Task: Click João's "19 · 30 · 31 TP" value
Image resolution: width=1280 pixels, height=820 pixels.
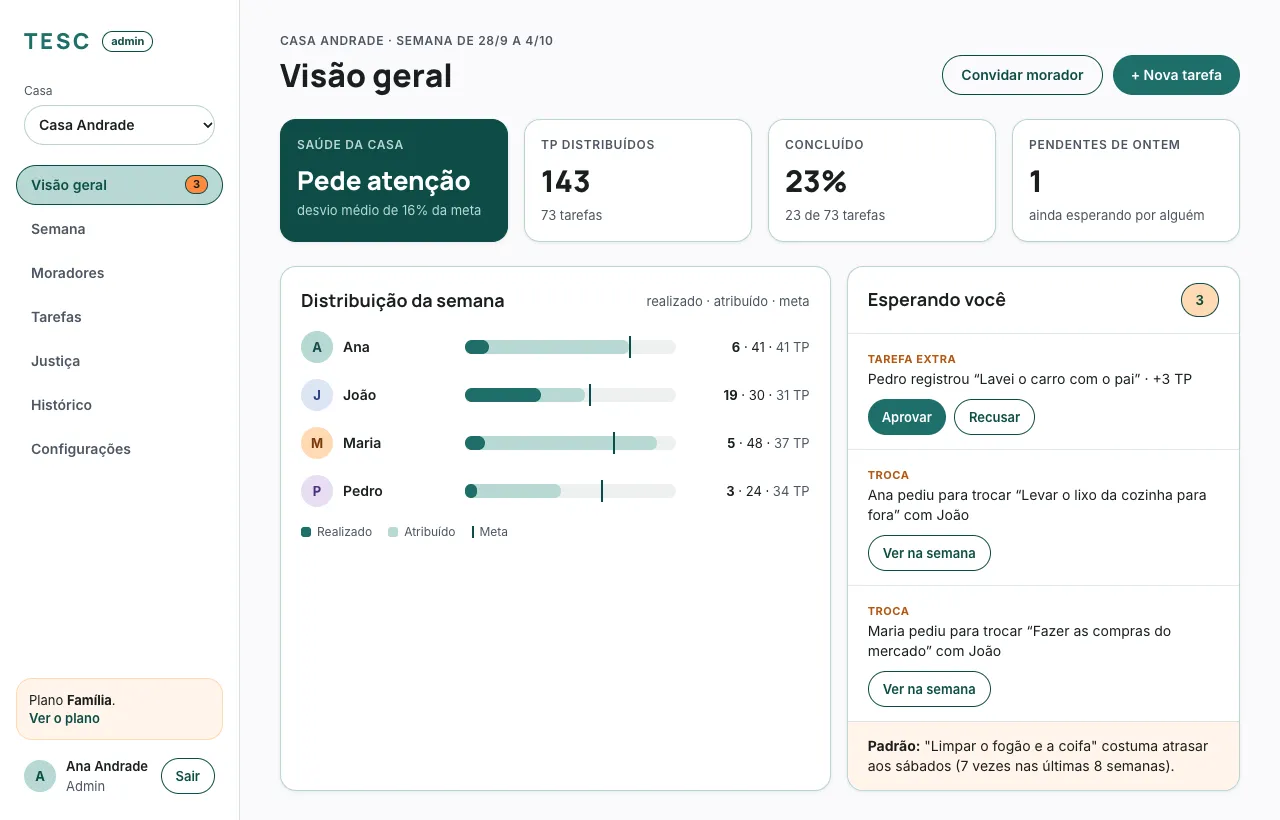Action: tap(766, 395)
